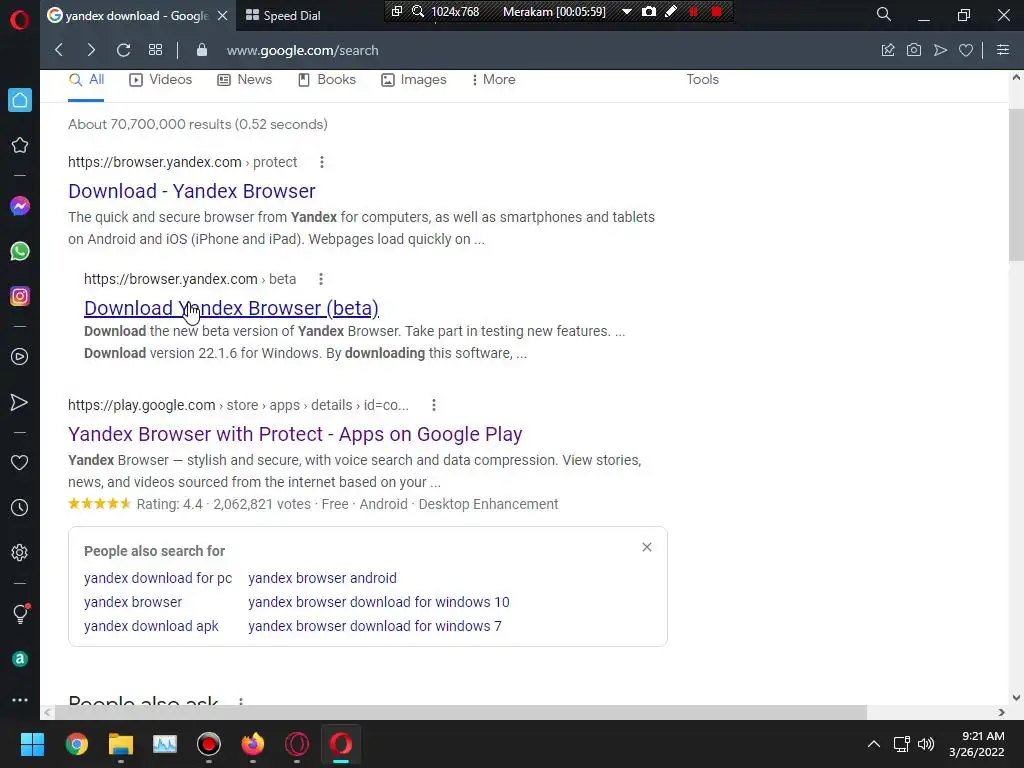Select the Books search tab
1024x768 pixels.
tap(327, 80)
